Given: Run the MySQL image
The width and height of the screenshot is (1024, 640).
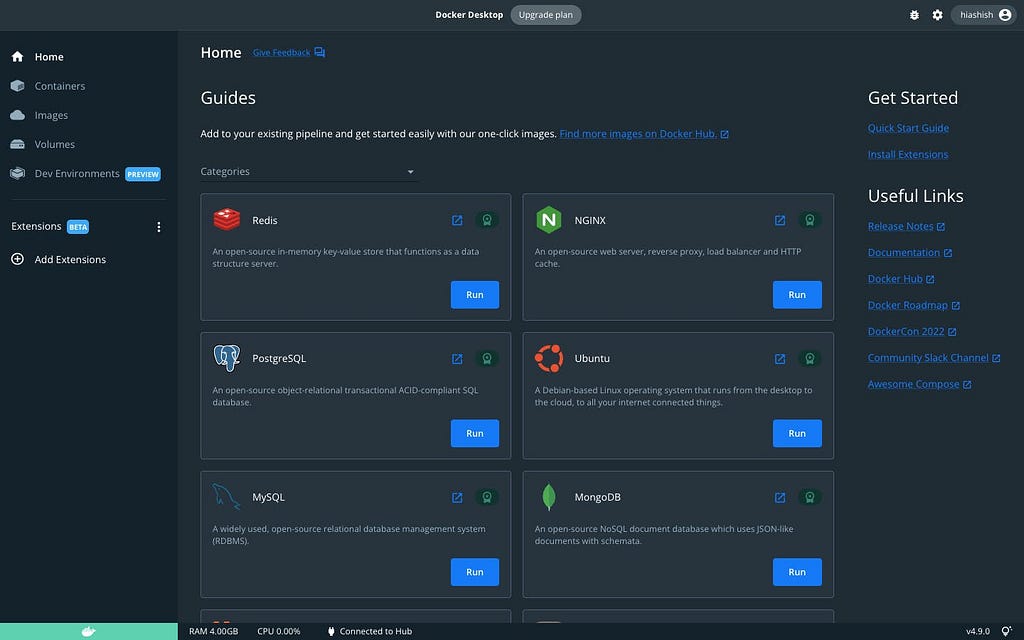Looking at the screenshot, I should (475, 571).
